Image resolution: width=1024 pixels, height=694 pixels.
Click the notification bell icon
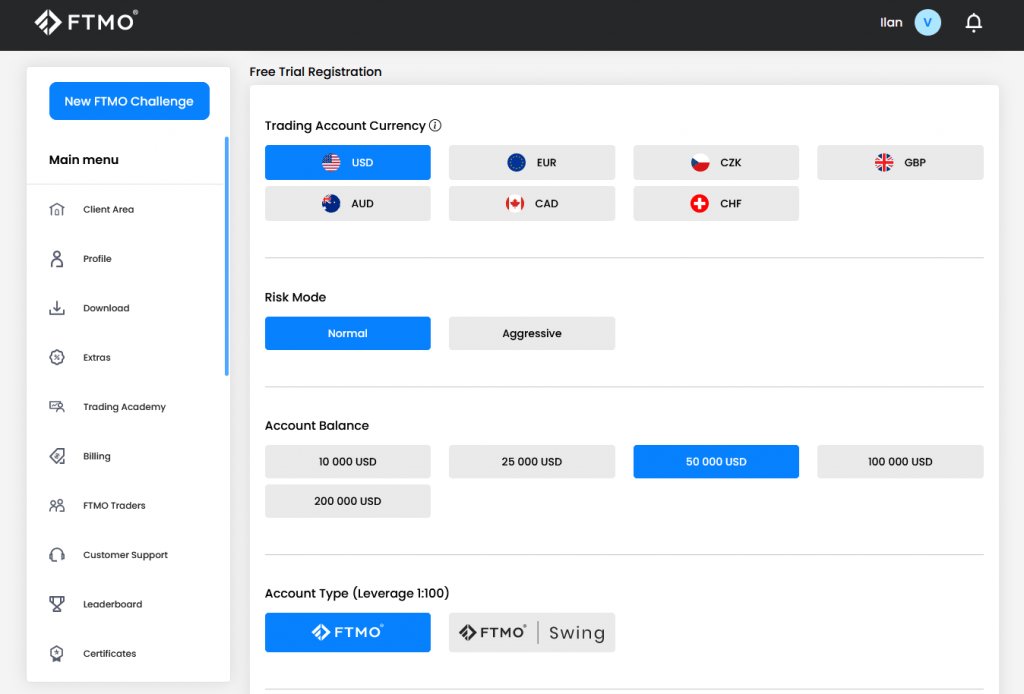(973, 23)
